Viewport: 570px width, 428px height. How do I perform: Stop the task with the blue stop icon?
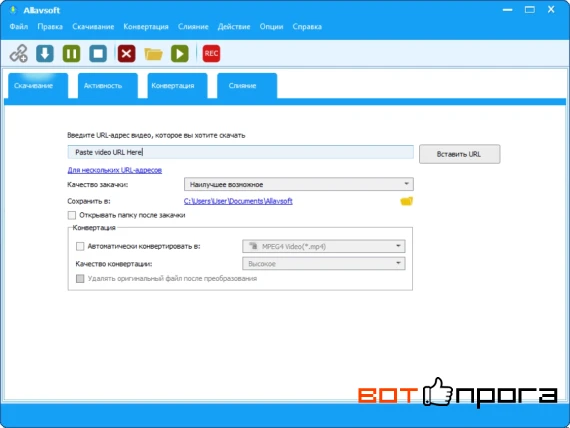tap(98, 54)
